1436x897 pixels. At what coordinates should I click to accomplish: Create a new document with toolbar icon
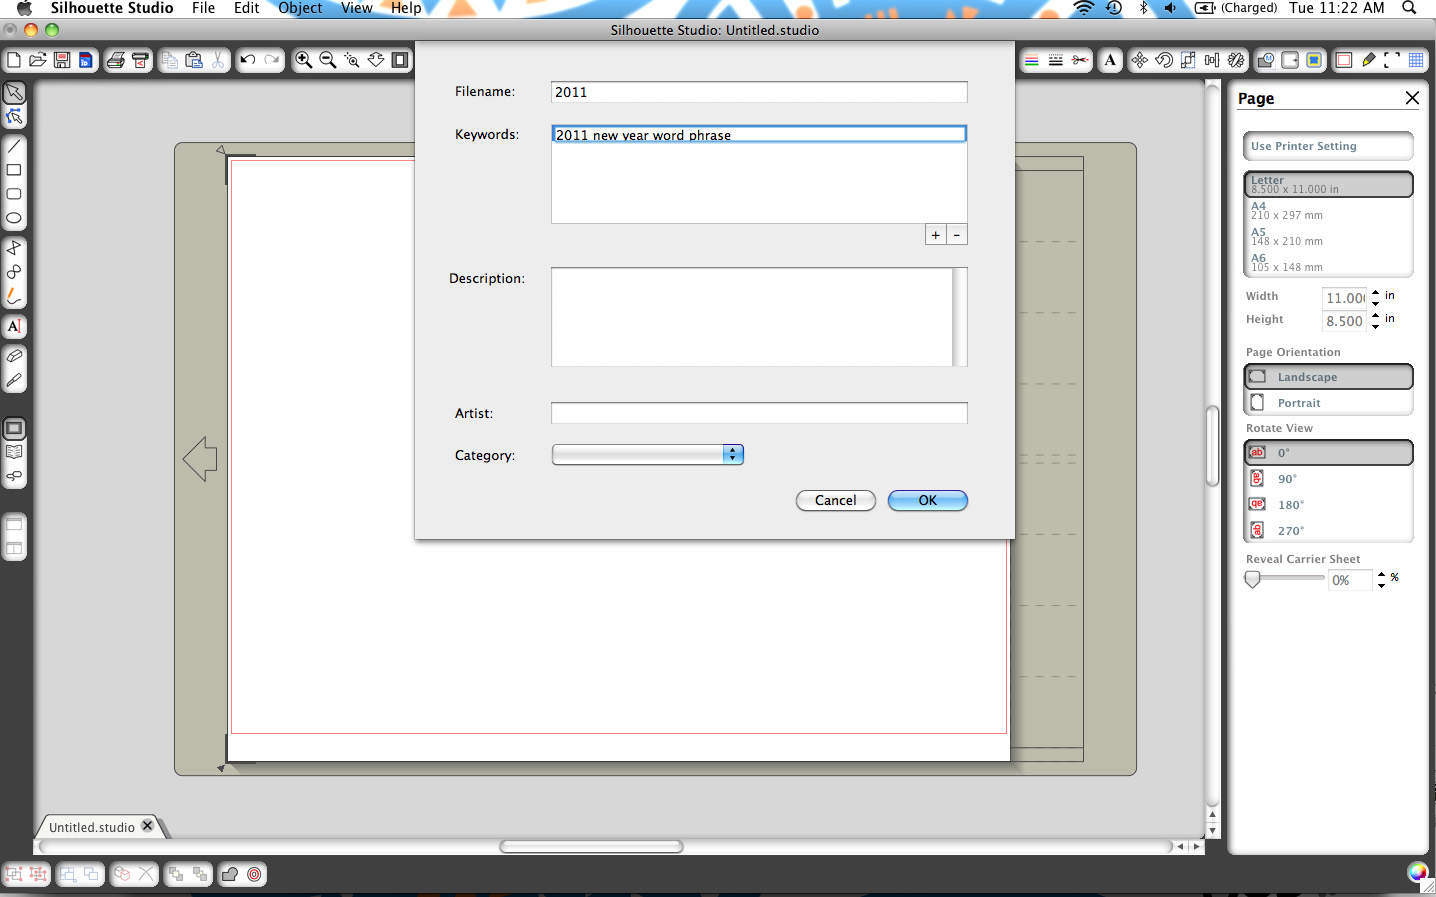(14, 61)
